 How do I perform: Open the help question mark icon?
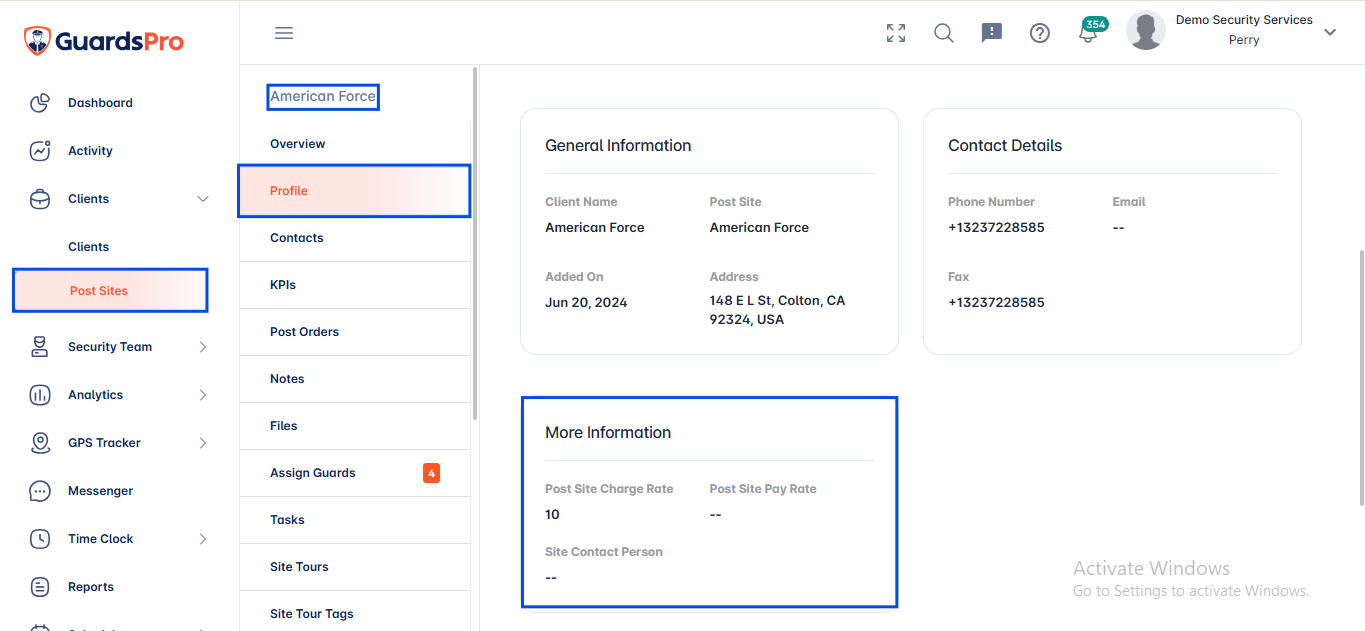pyautogui.click(x=1040, y=33)
